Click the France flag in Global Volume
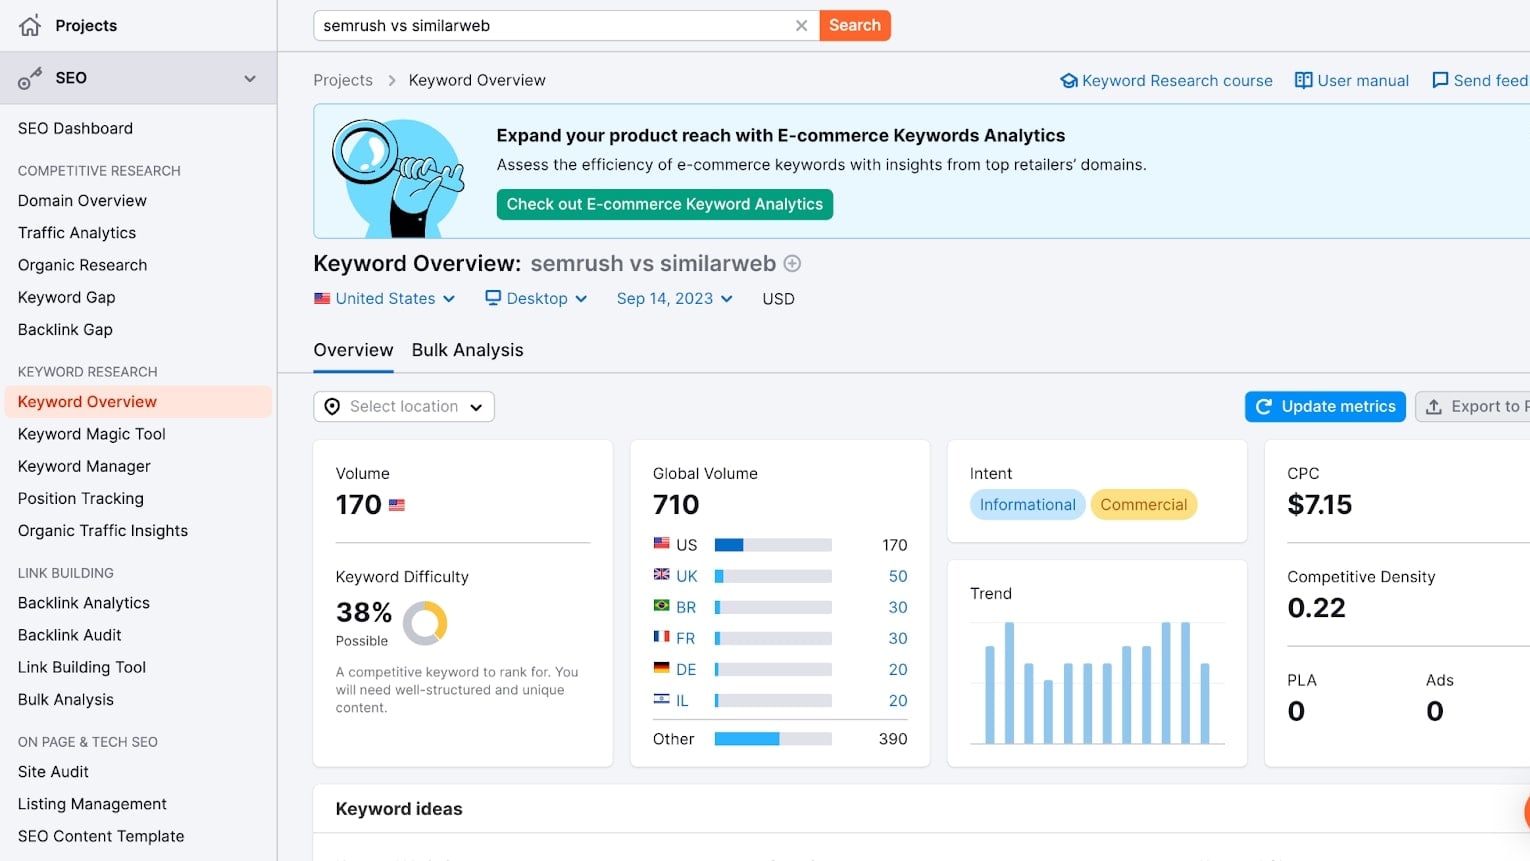Image resolution: width=1530 pixels, height=861 pixels. (662, 637)
